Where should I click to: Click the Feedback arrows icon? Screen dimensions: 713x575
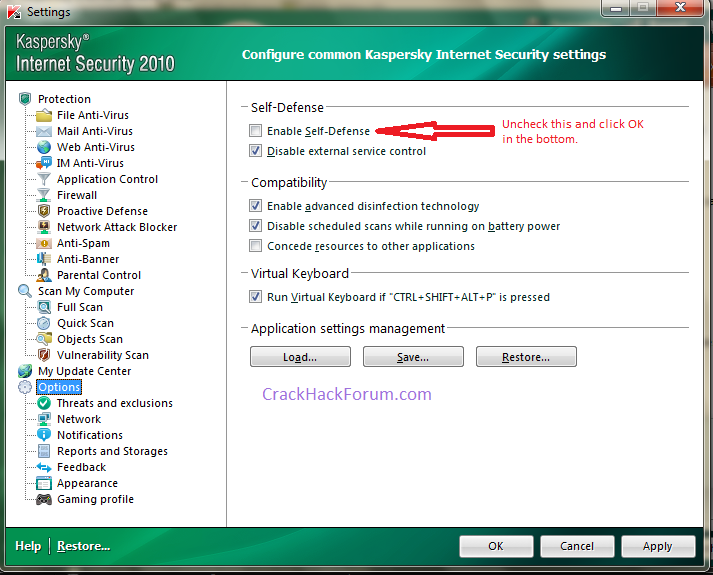(x=44, y=467)
